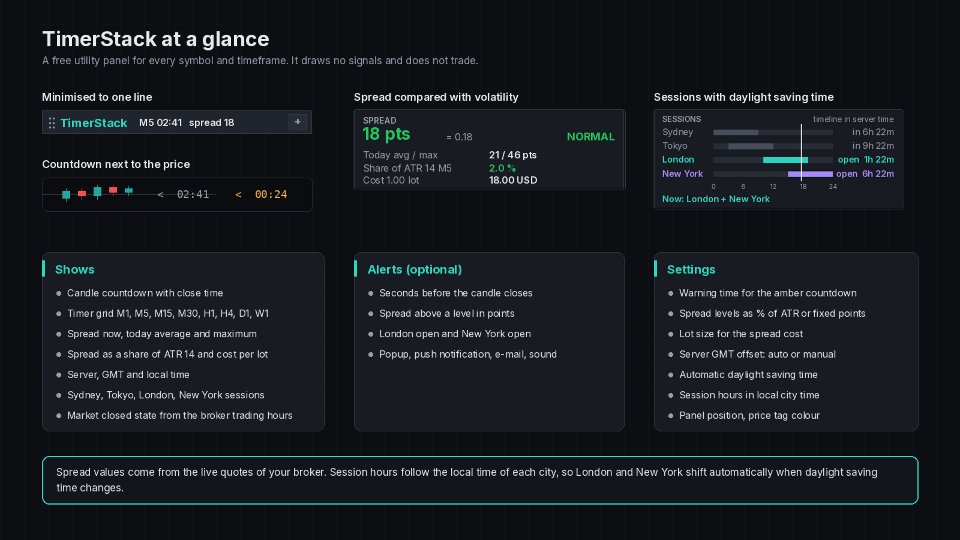
Task: Click 'in 6h 22m' next to Sydney
Action: 872,132
